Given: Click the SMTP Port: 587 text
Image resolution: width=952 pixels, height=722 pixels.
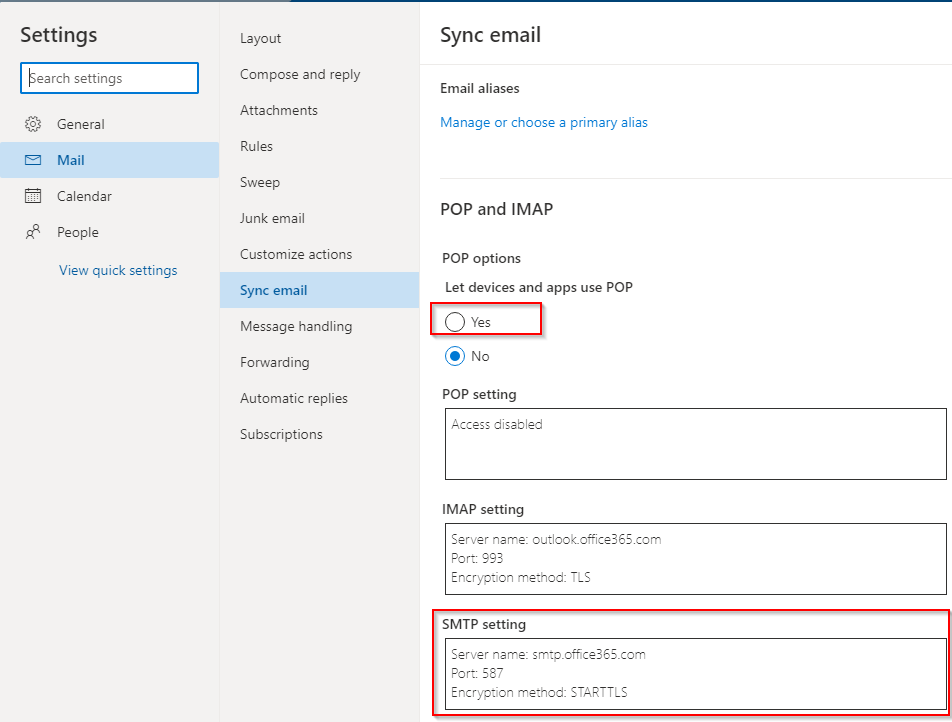Looking at the screenshot, I should coord(477,673).
